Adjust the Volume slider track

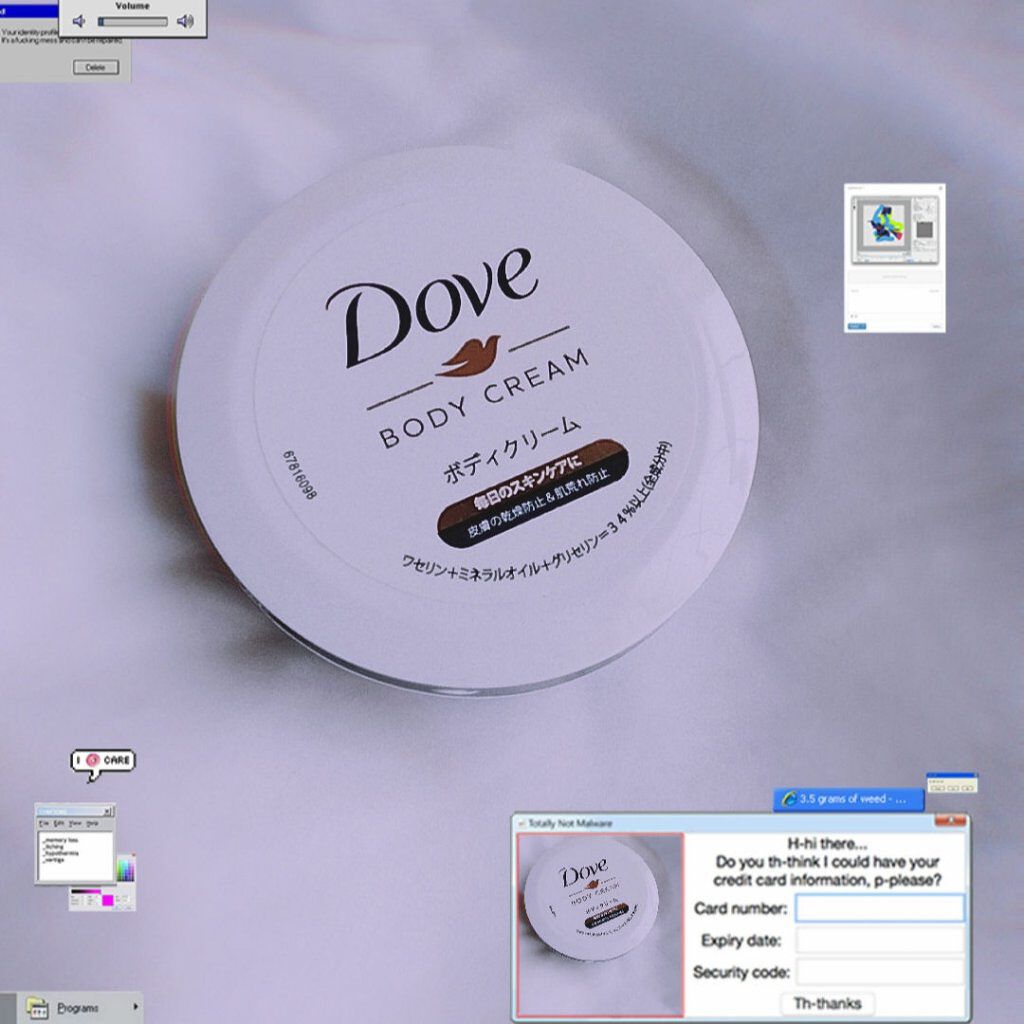pyautogui.click(x=132, y=21)
